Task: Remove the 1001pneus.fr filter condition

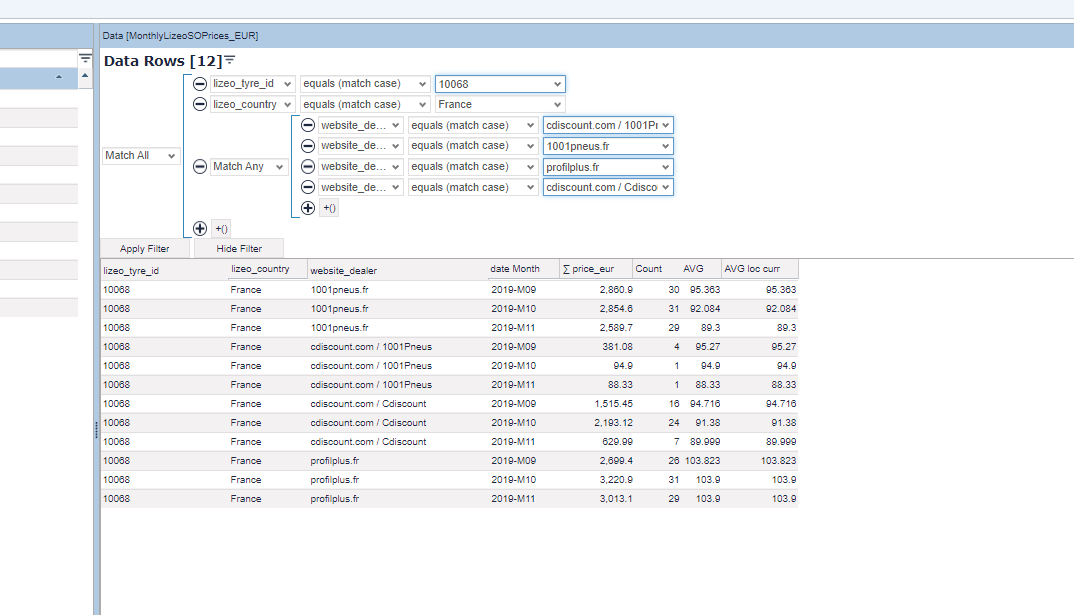Action: click(308, 146)
